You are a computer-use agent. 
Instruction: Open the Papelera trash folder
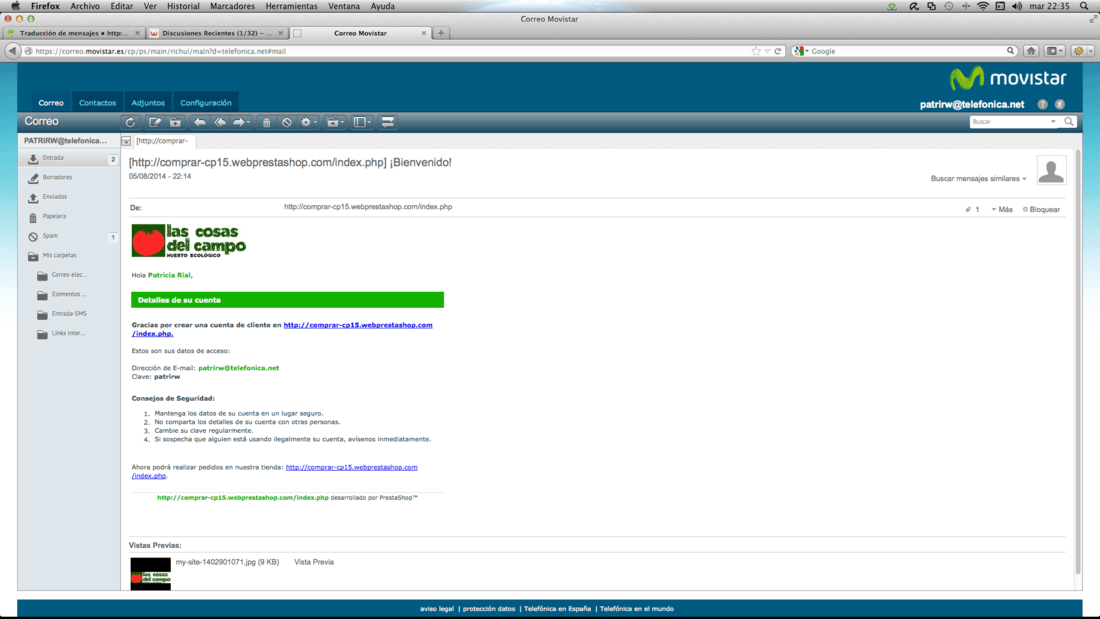(x=69, y=217)
